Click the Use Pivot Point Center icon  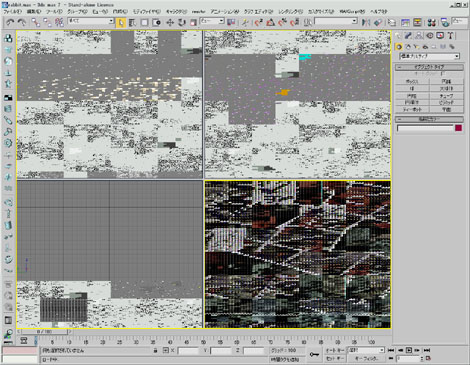point(231,22)
